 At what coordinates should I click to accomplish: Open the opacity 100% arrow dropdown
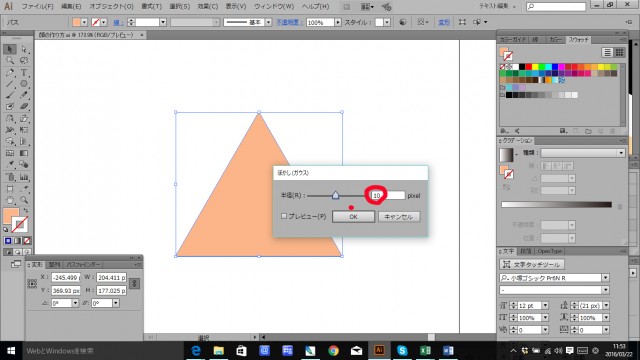click(x=338, y=22)
